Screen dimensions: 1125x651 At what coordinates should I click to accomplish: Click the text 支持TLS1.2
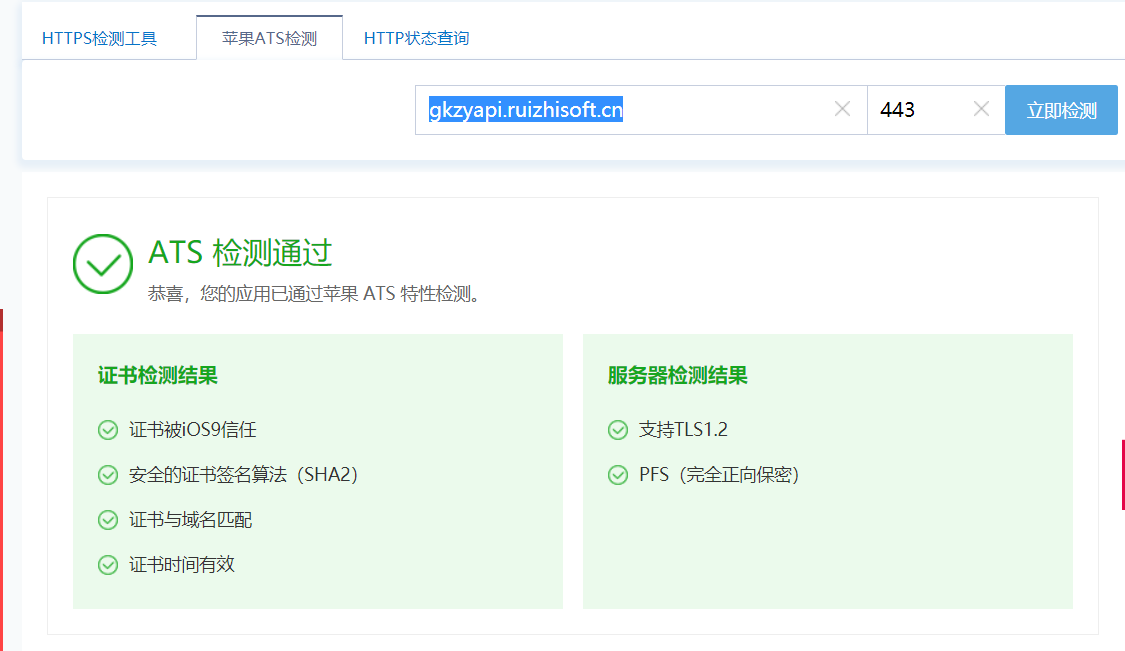(x=683, y=430)
